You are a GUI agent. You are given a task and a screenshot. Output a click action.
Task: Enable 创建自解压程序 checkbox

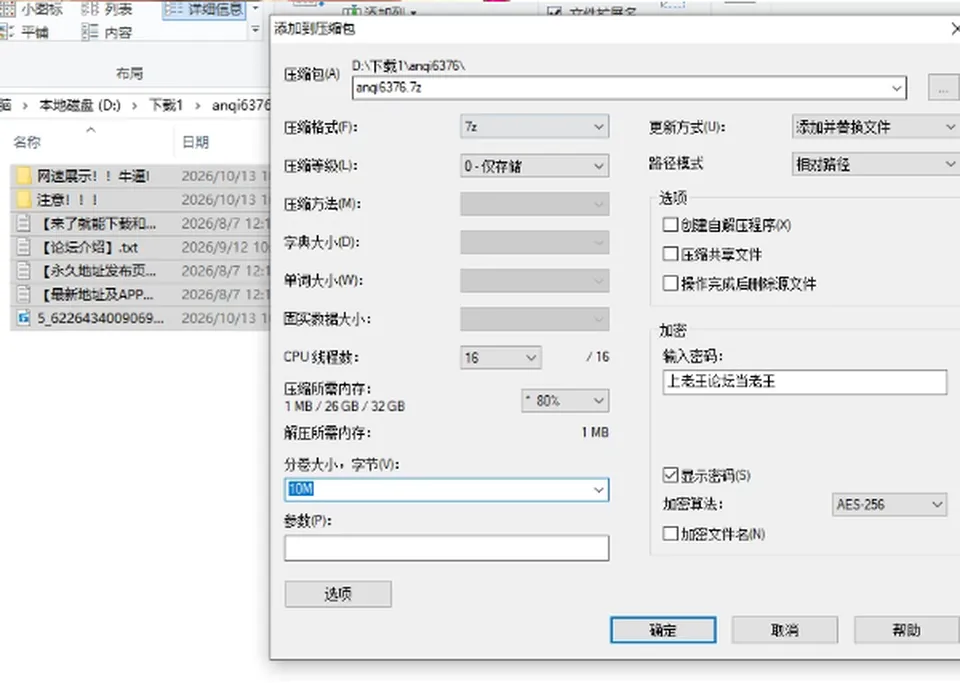pos(670,225)
